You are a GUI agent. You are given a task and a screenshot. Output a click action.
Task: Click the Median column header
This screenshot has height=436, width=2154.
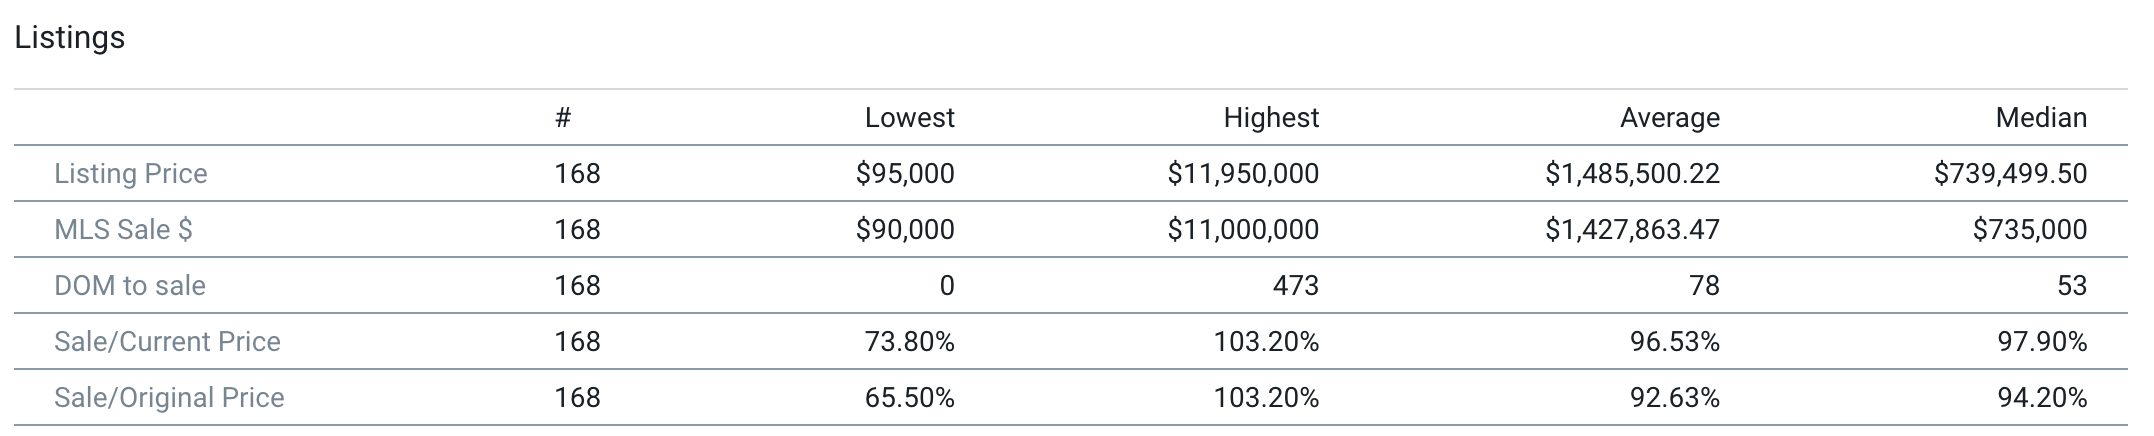click(x=2041, y=118)
